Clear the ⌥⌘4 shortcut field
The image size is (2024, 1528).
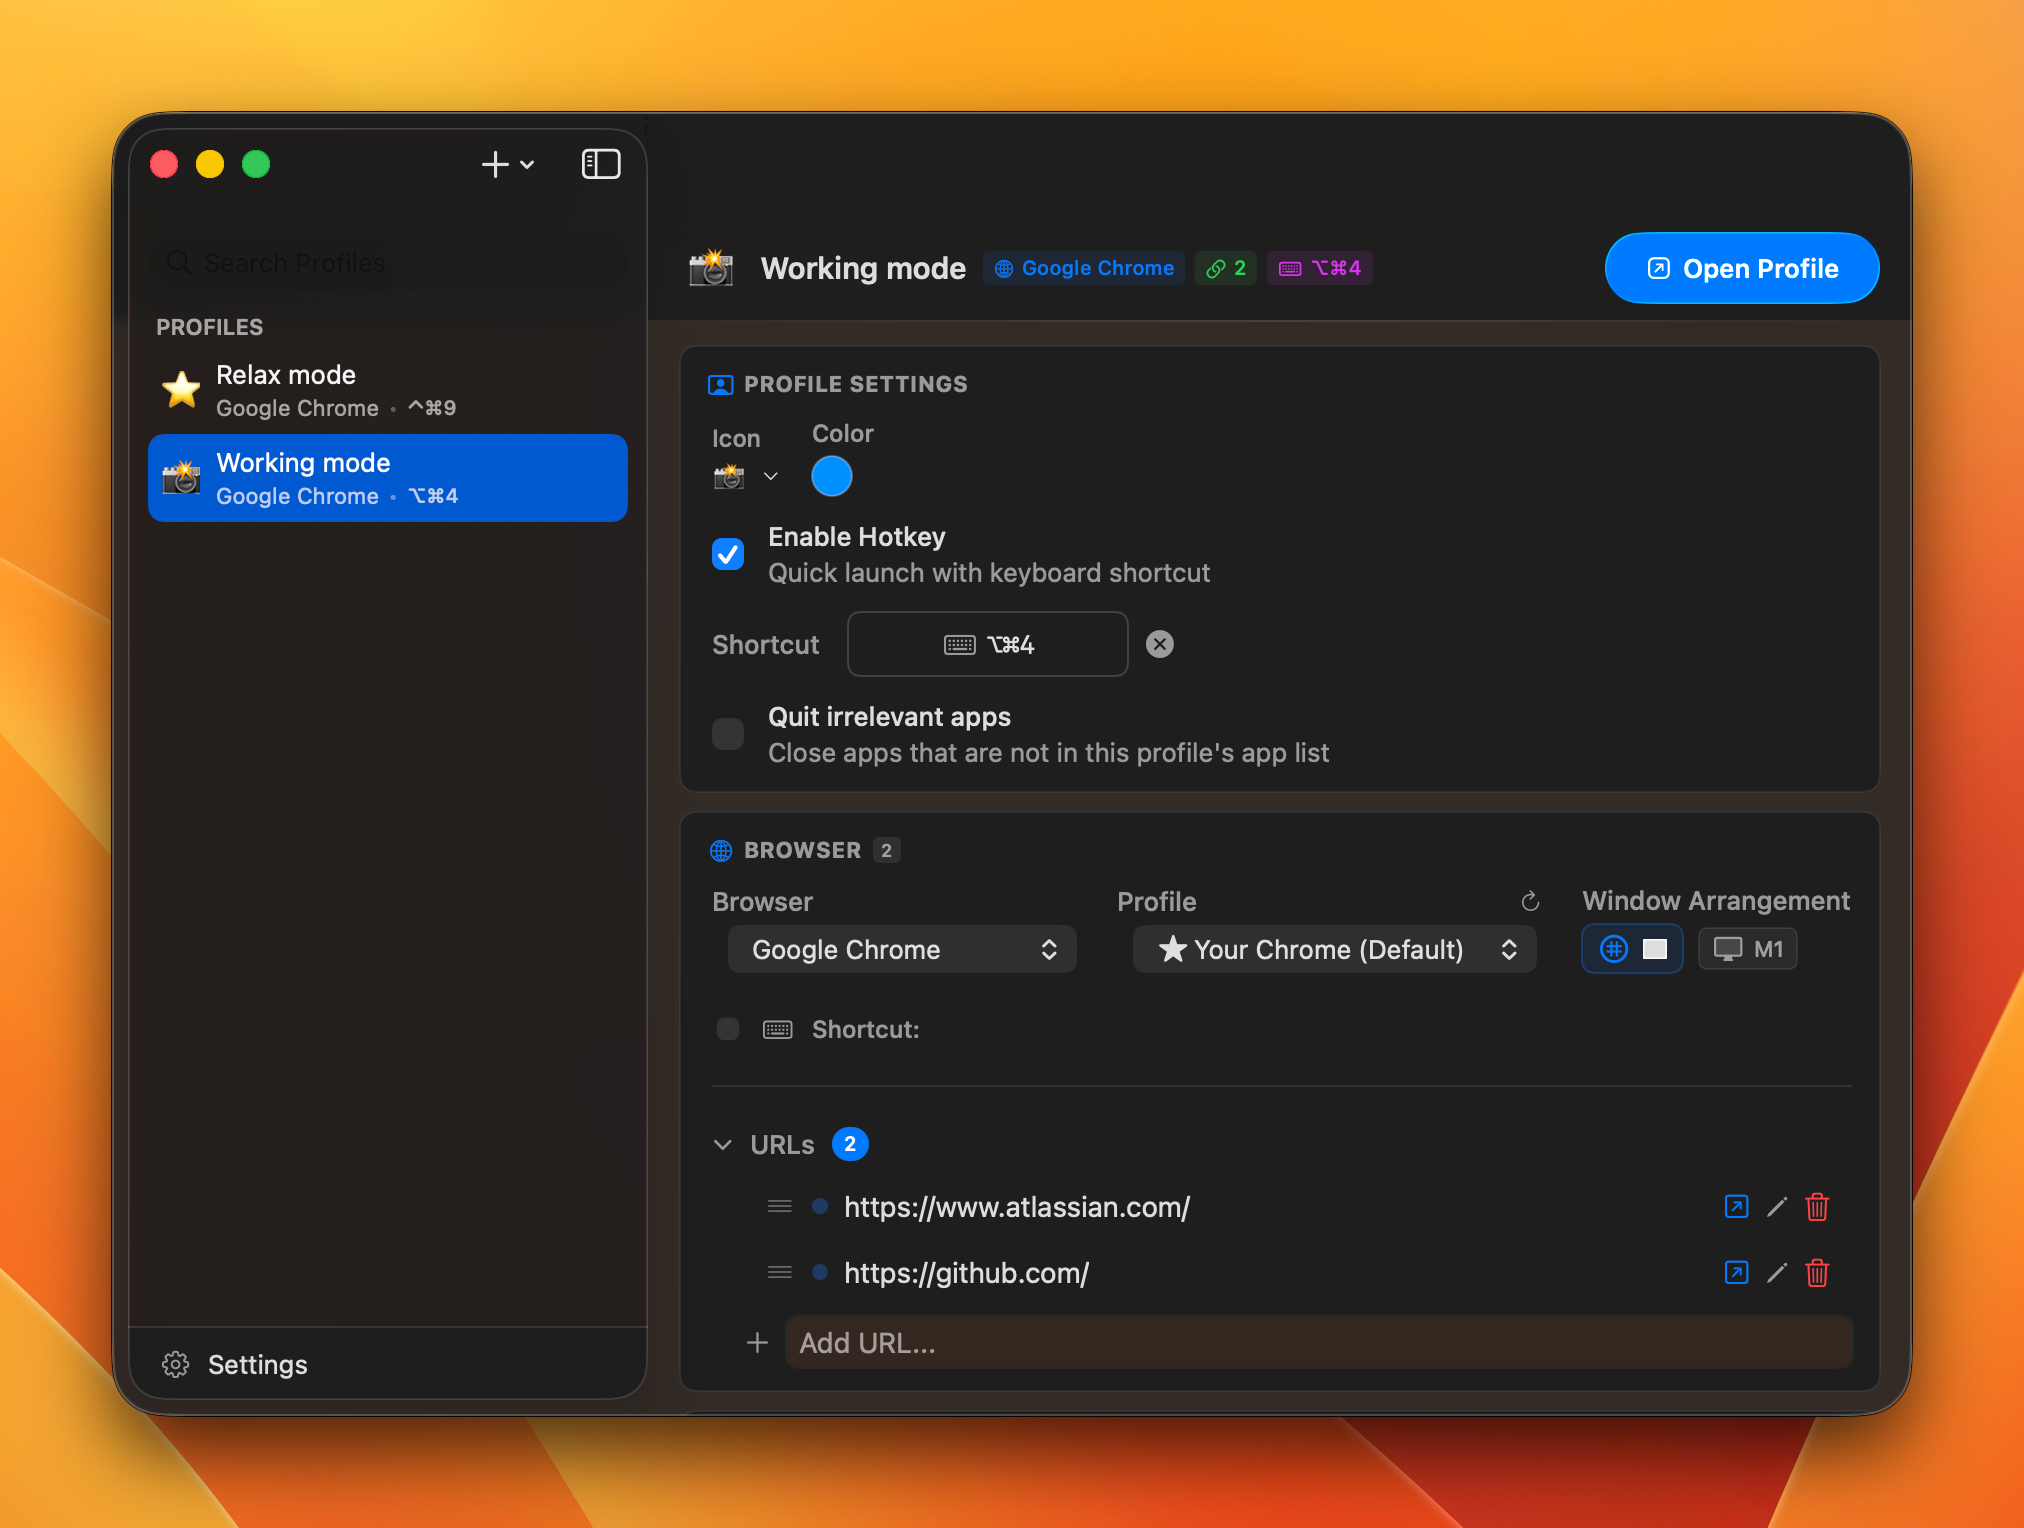(1159, 644)
